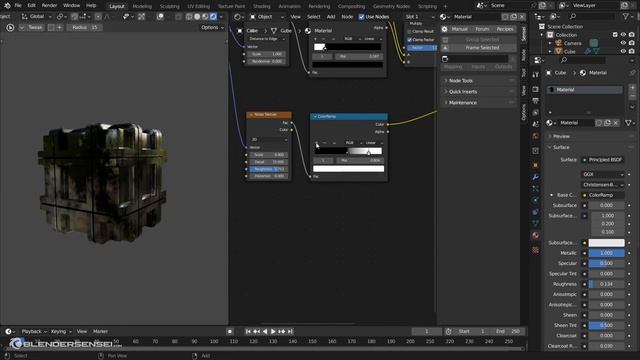The height and width of the screenshot is (360, 640).
Task: Switch to the UV Editing workspace tab
Action: (x=198, y=6)
